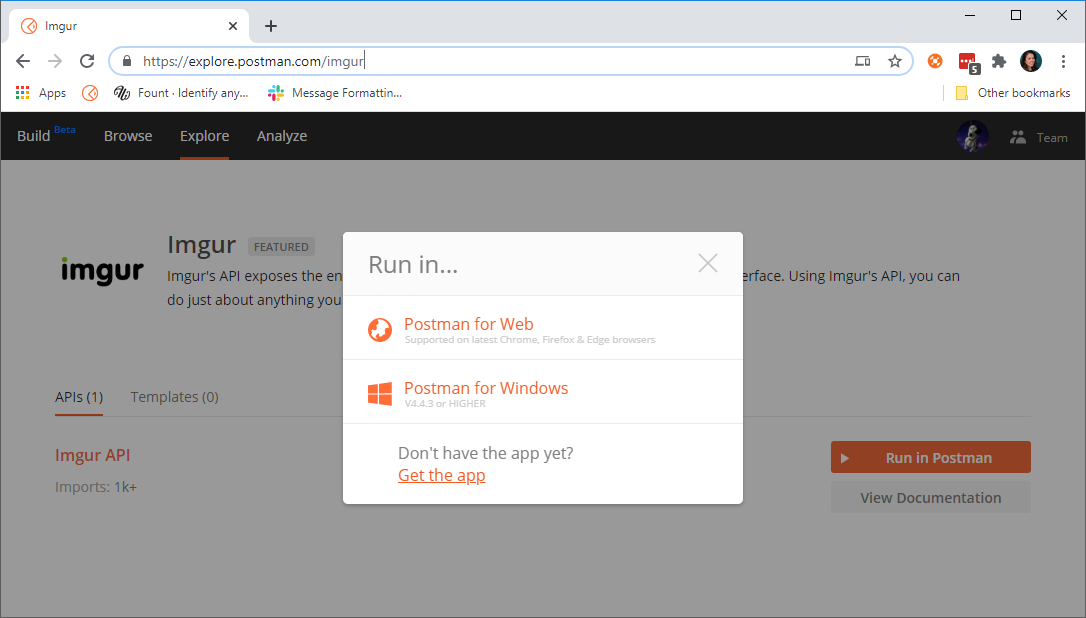Maximize the Chrome window

(1015, 15)
